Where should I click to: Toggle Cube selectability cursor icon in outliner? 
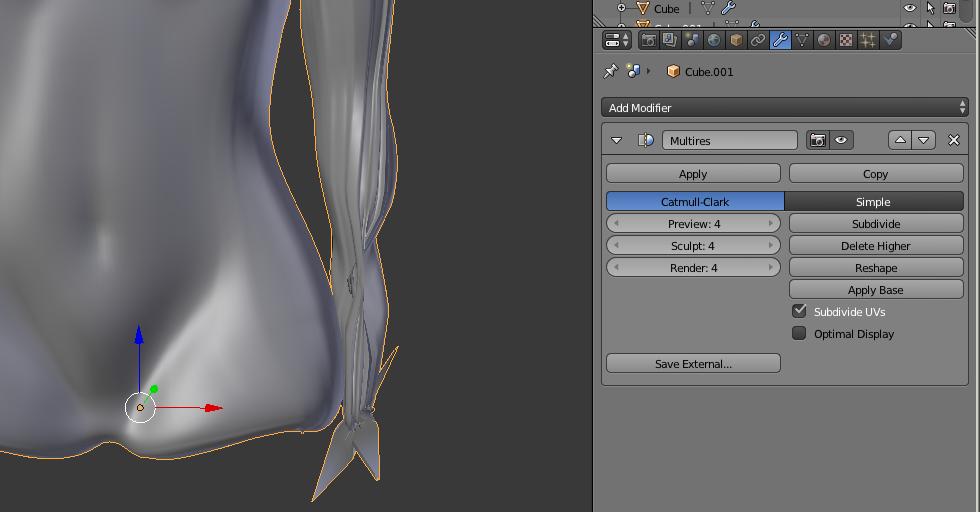(x=931, y=8)
